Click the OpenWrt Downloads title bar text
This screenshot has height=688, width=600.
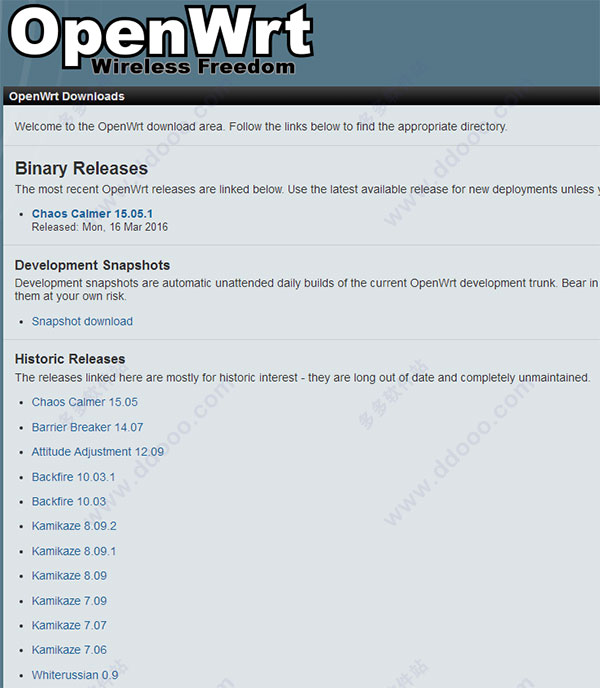(x=67, y=96)
